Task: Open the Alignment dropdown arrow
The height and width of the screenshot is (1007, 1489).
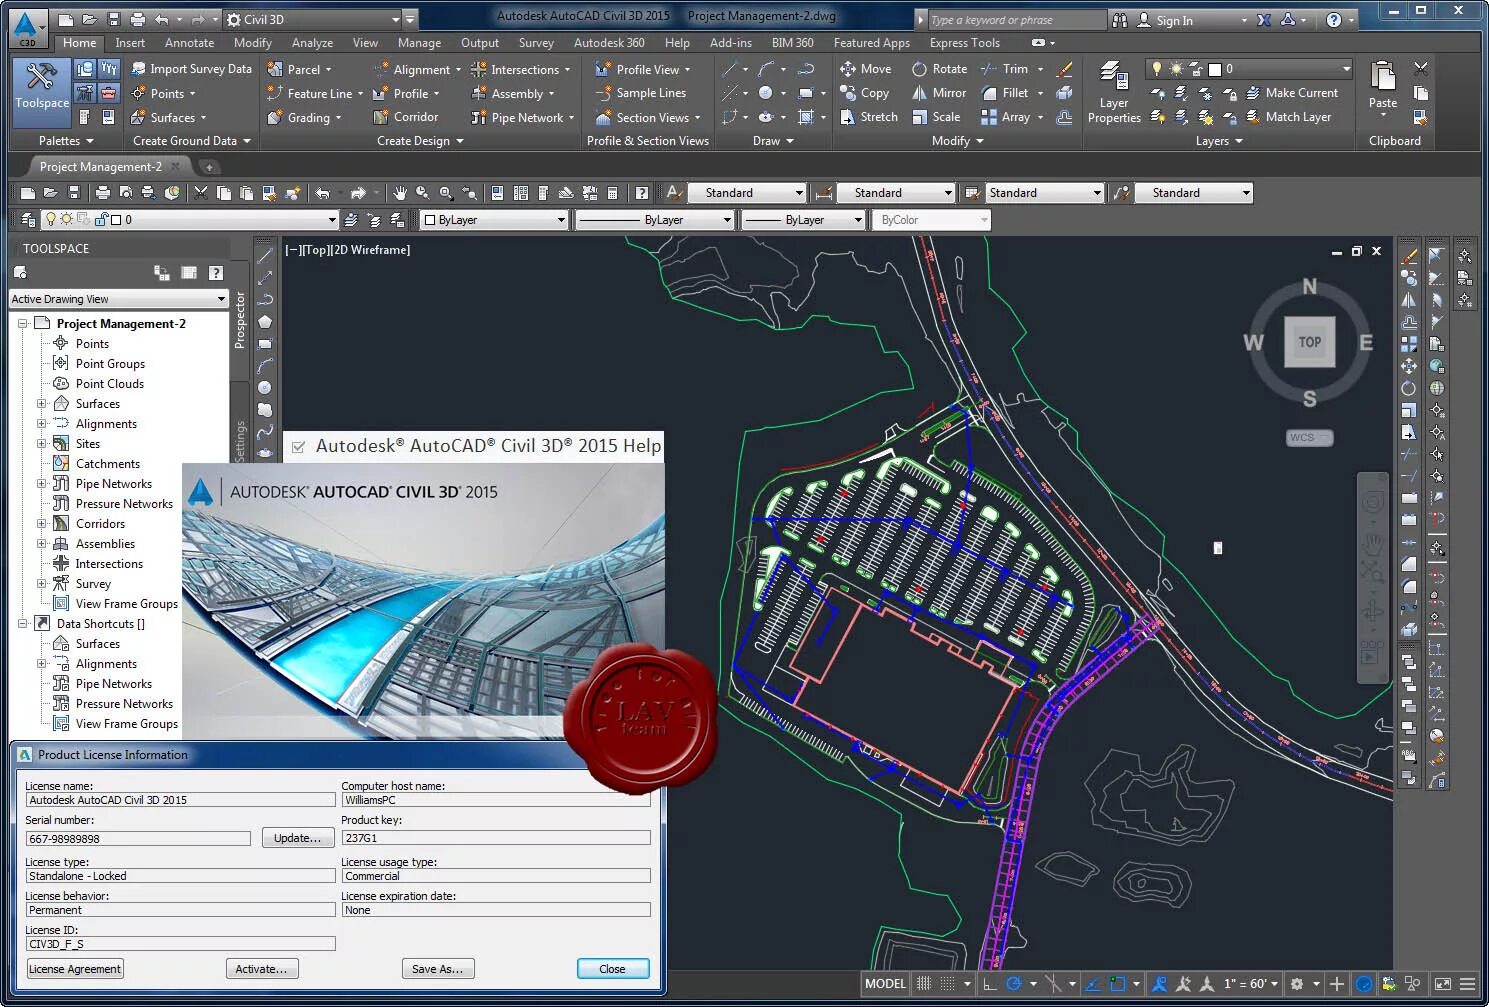Action: (x=458, y=70)
